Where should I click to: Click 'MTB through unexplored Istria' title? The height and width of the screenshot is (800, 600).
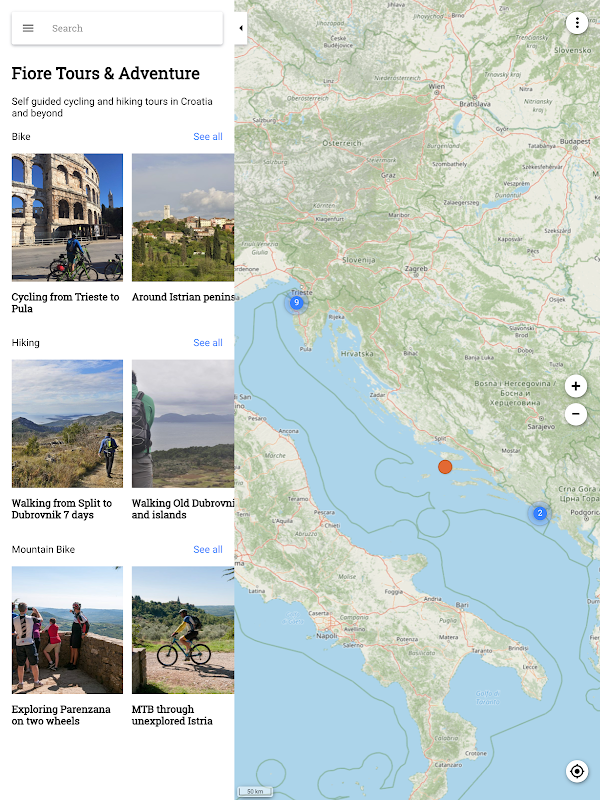click(x=172, y=715)
